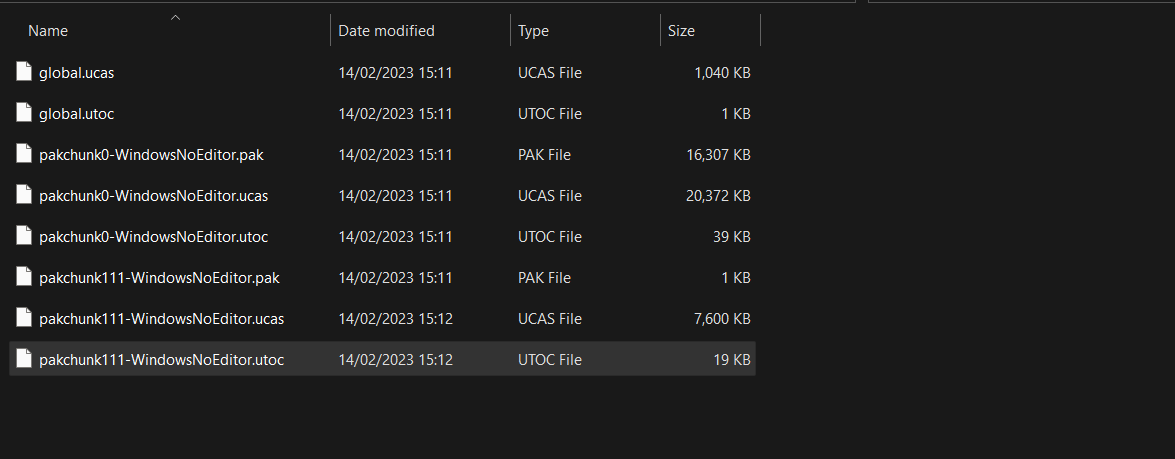
Task: Select pakchunk111-WindowsNoEditor.pak file name
Action: 160,278
